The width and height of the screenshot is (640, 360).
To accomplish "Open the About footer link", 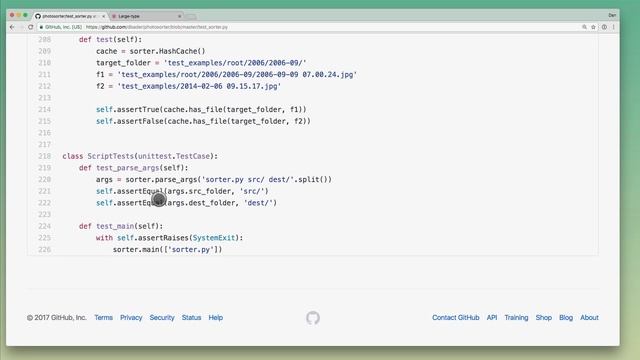I will tap(589, 318).
